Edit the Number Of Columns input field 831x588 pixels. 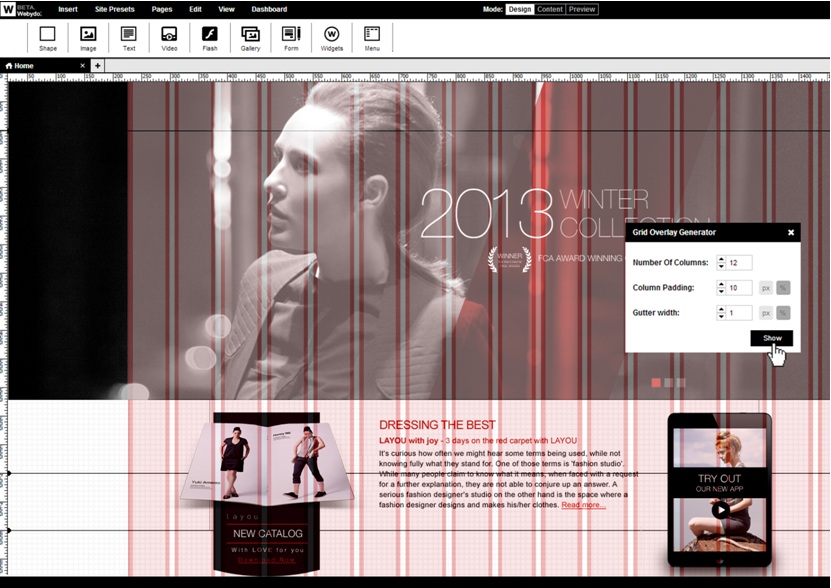coord(737,262)
